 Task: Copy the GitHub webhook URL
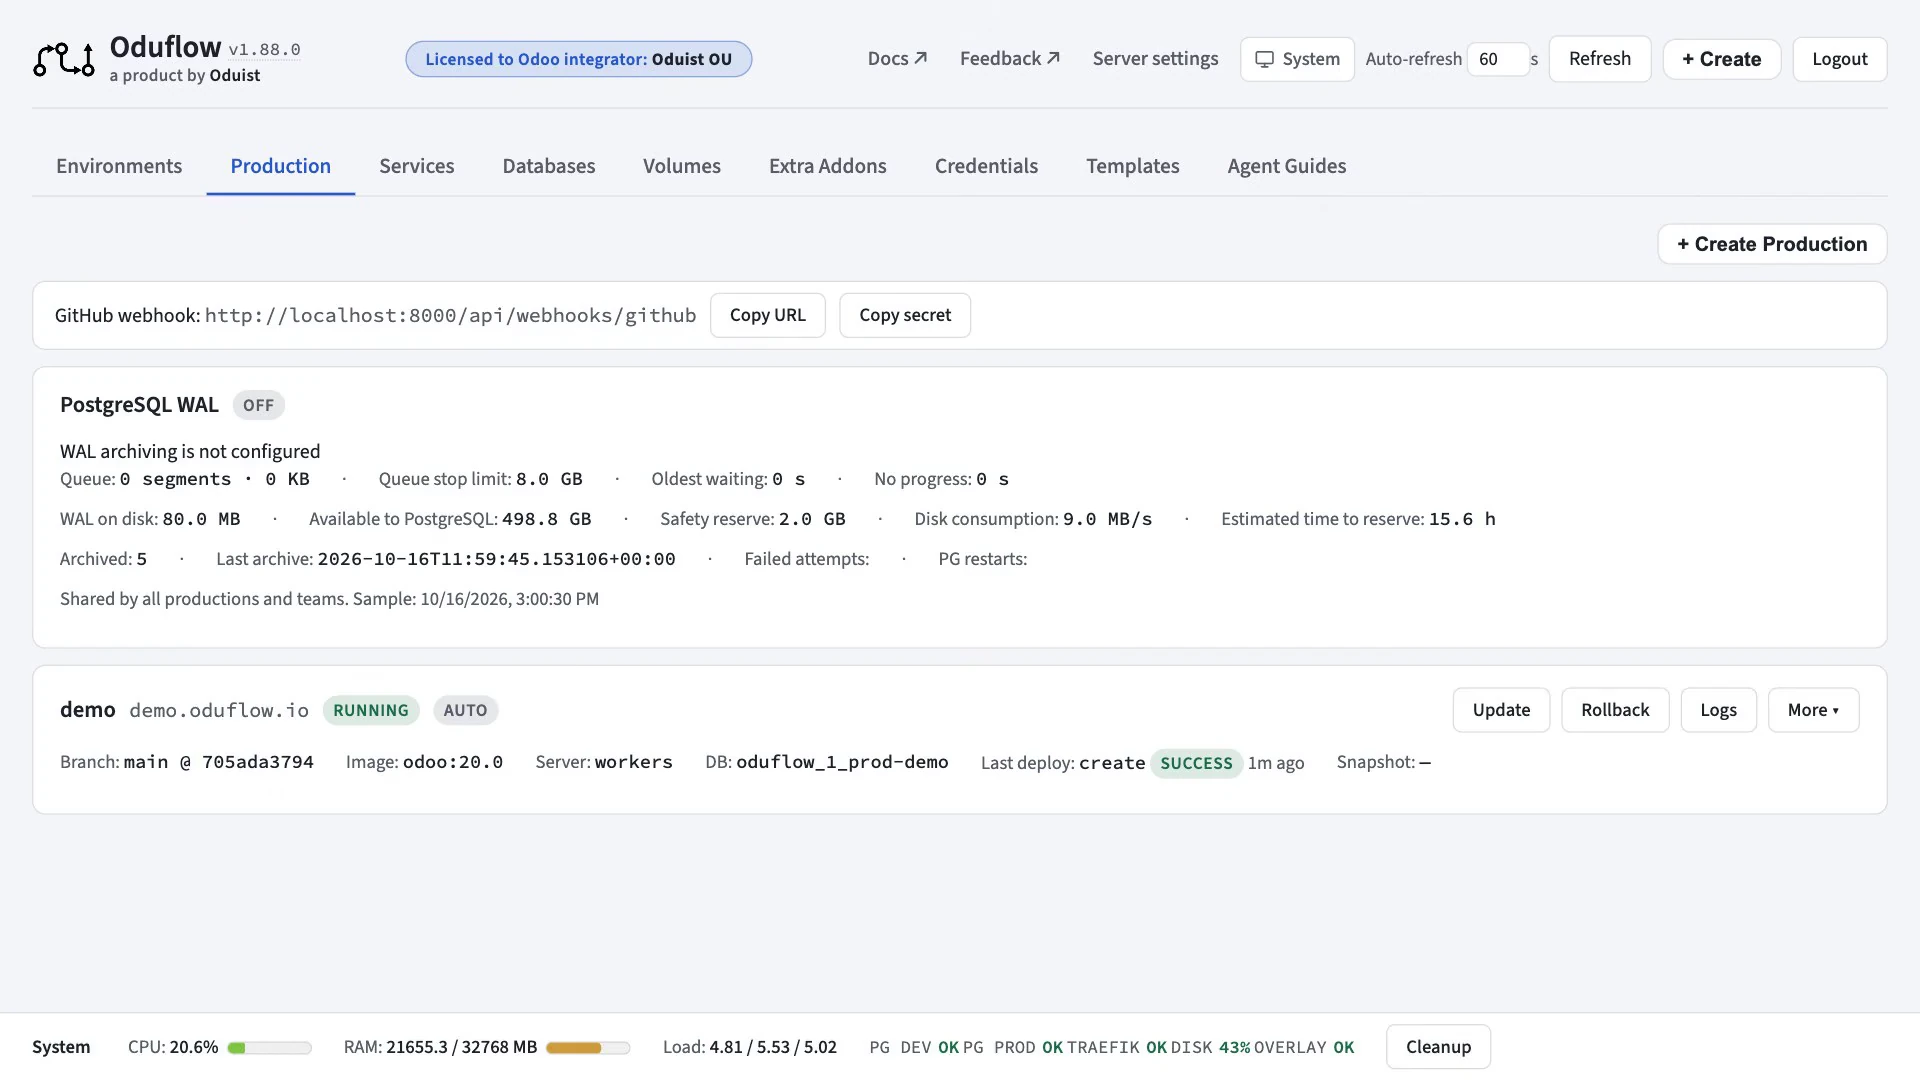(767, 315)
